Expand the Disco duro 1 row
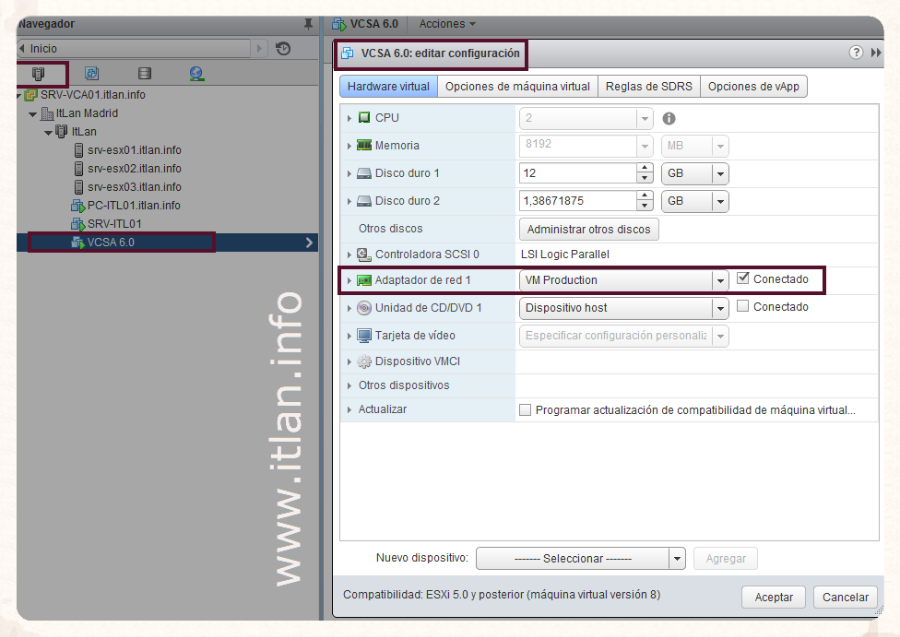The height and width of the screenshot is (637, 900). tap(349, 174)
